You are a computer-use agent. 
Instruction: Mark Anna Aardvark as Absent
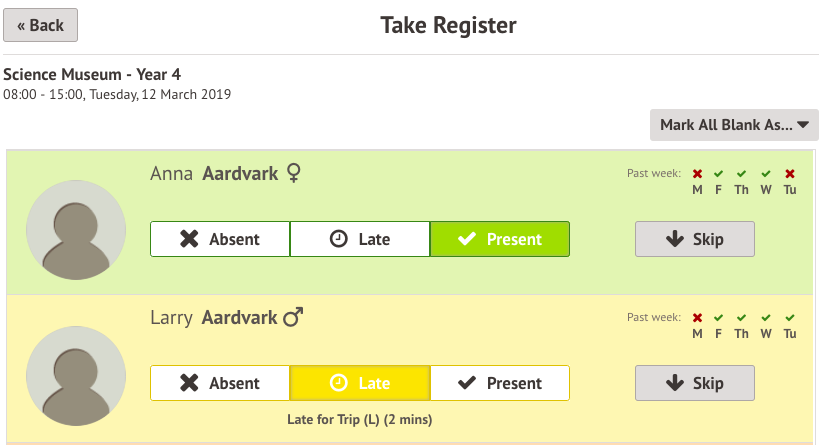[x=220, y=239]
